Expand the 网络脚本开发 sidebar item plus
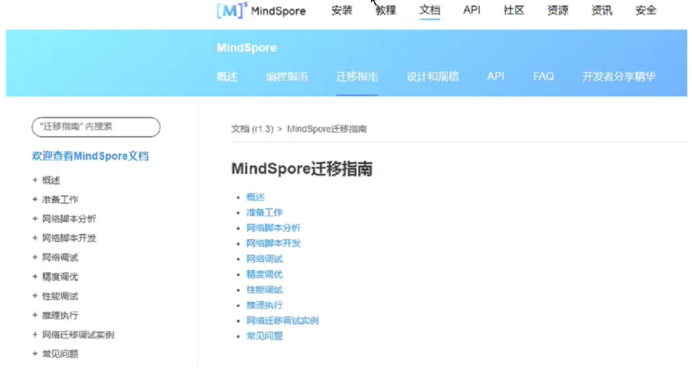This screenshot has height=368, width=692. point(35,238)
